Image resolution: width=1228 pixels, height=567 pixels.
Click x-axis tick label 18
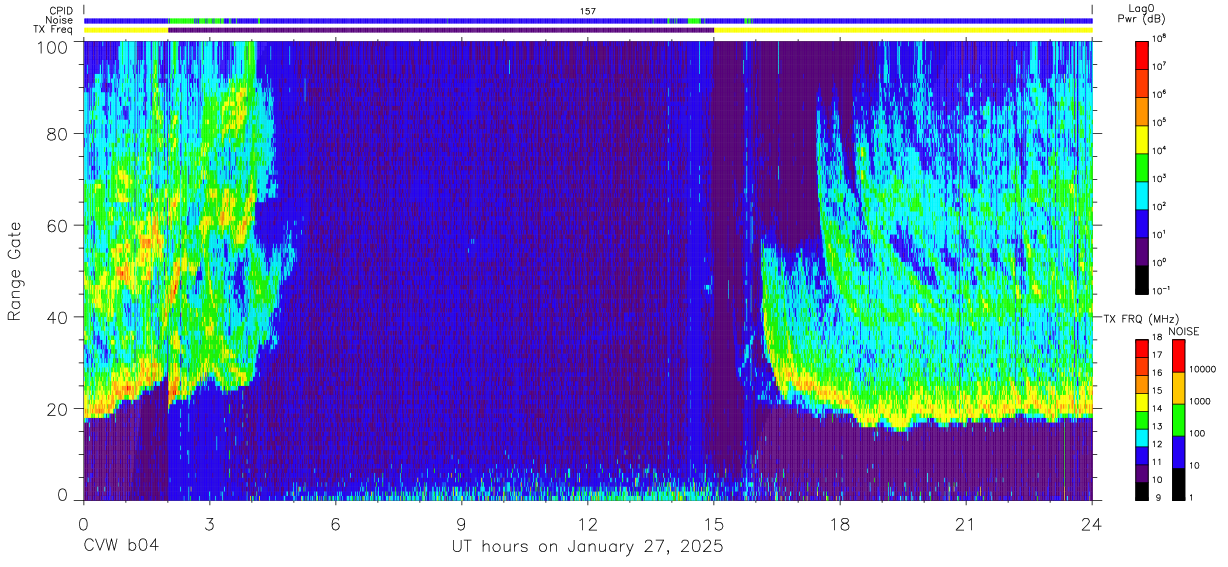pyautogui.click(x=840, y=524)
